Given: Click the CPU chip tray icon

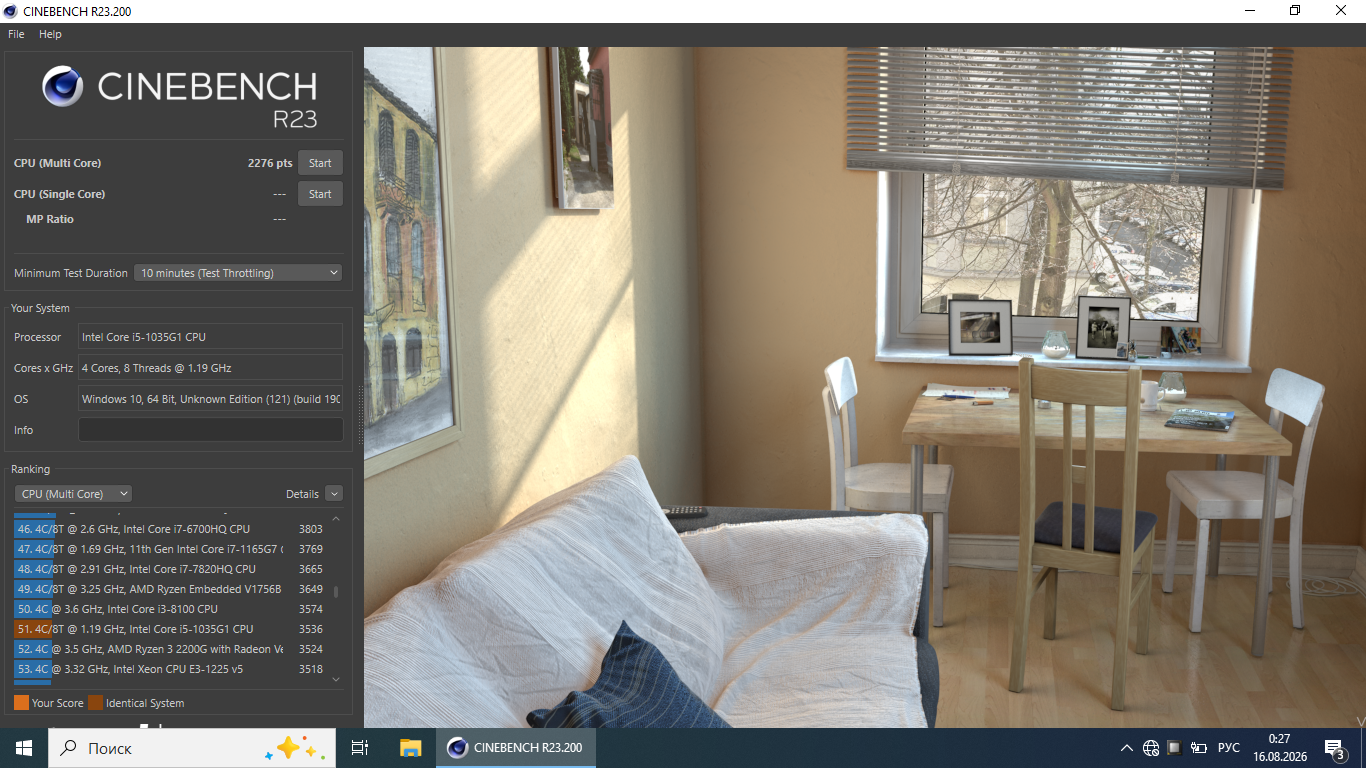Looking at the screenshot, I should tap(1174, 748).
